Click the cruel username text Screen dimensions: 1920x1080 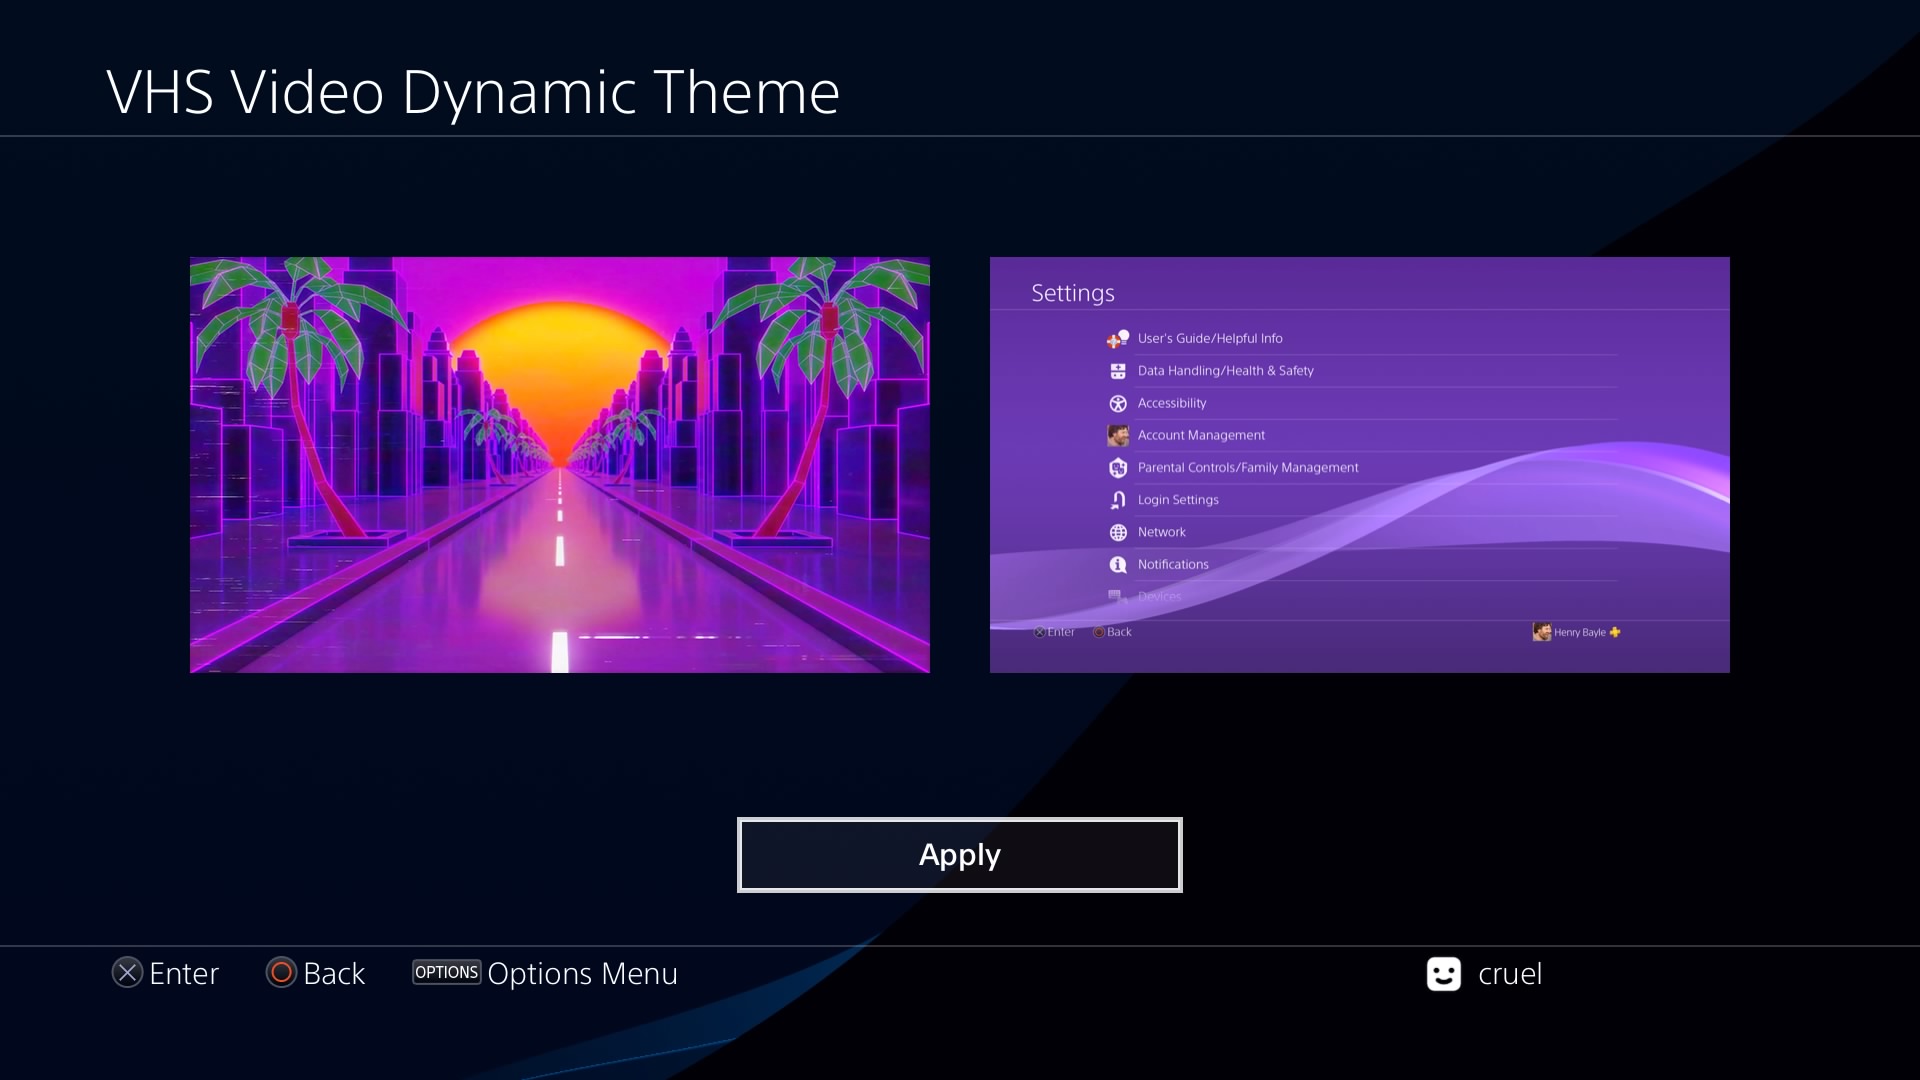click(1509, 973)
